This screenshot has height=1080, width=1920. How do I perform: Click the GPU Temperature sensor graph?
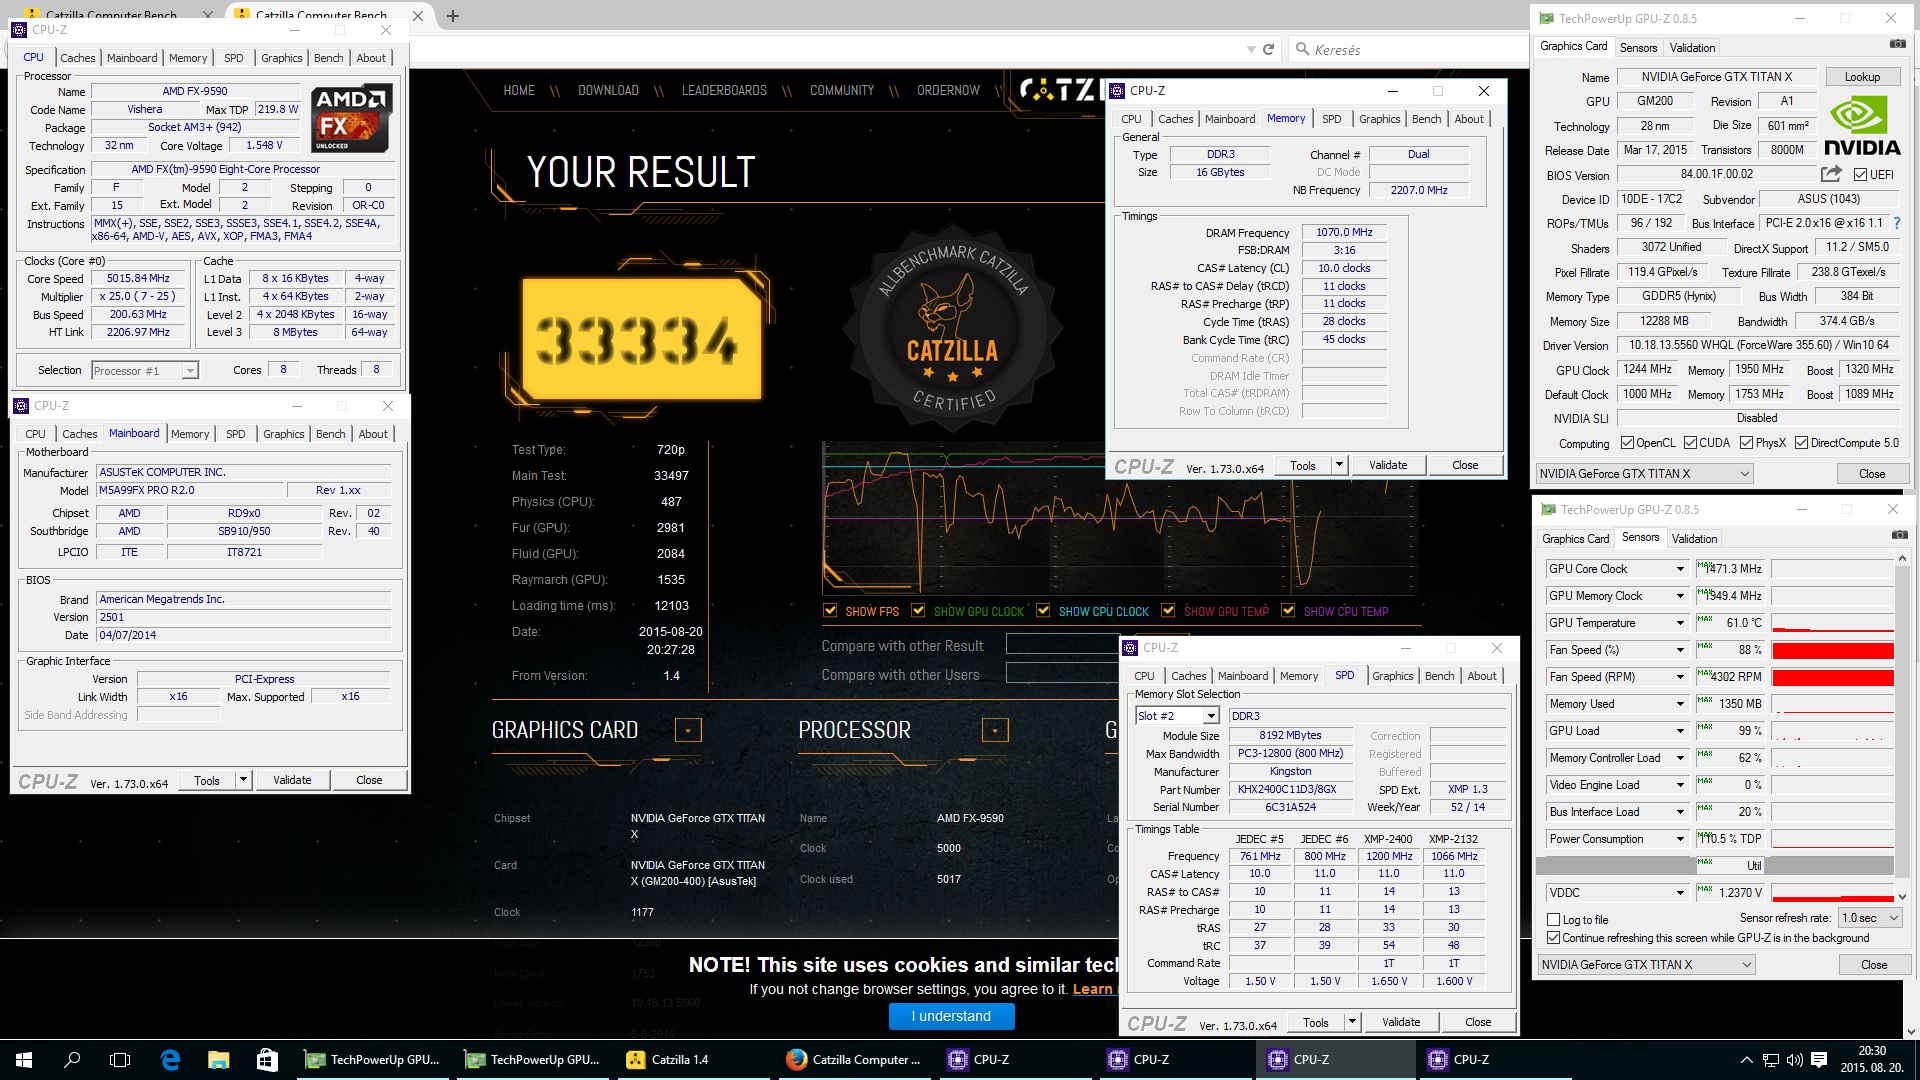point(1832,623)
